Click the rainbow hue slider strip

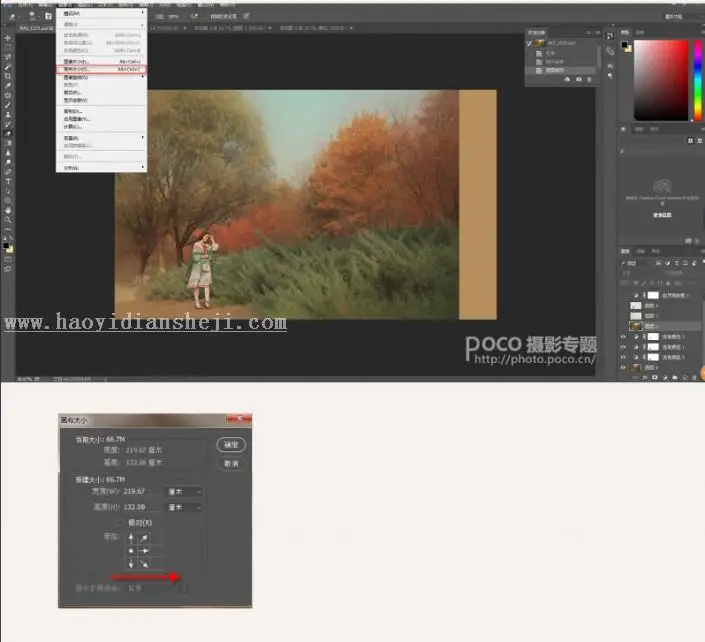(698, 80)
